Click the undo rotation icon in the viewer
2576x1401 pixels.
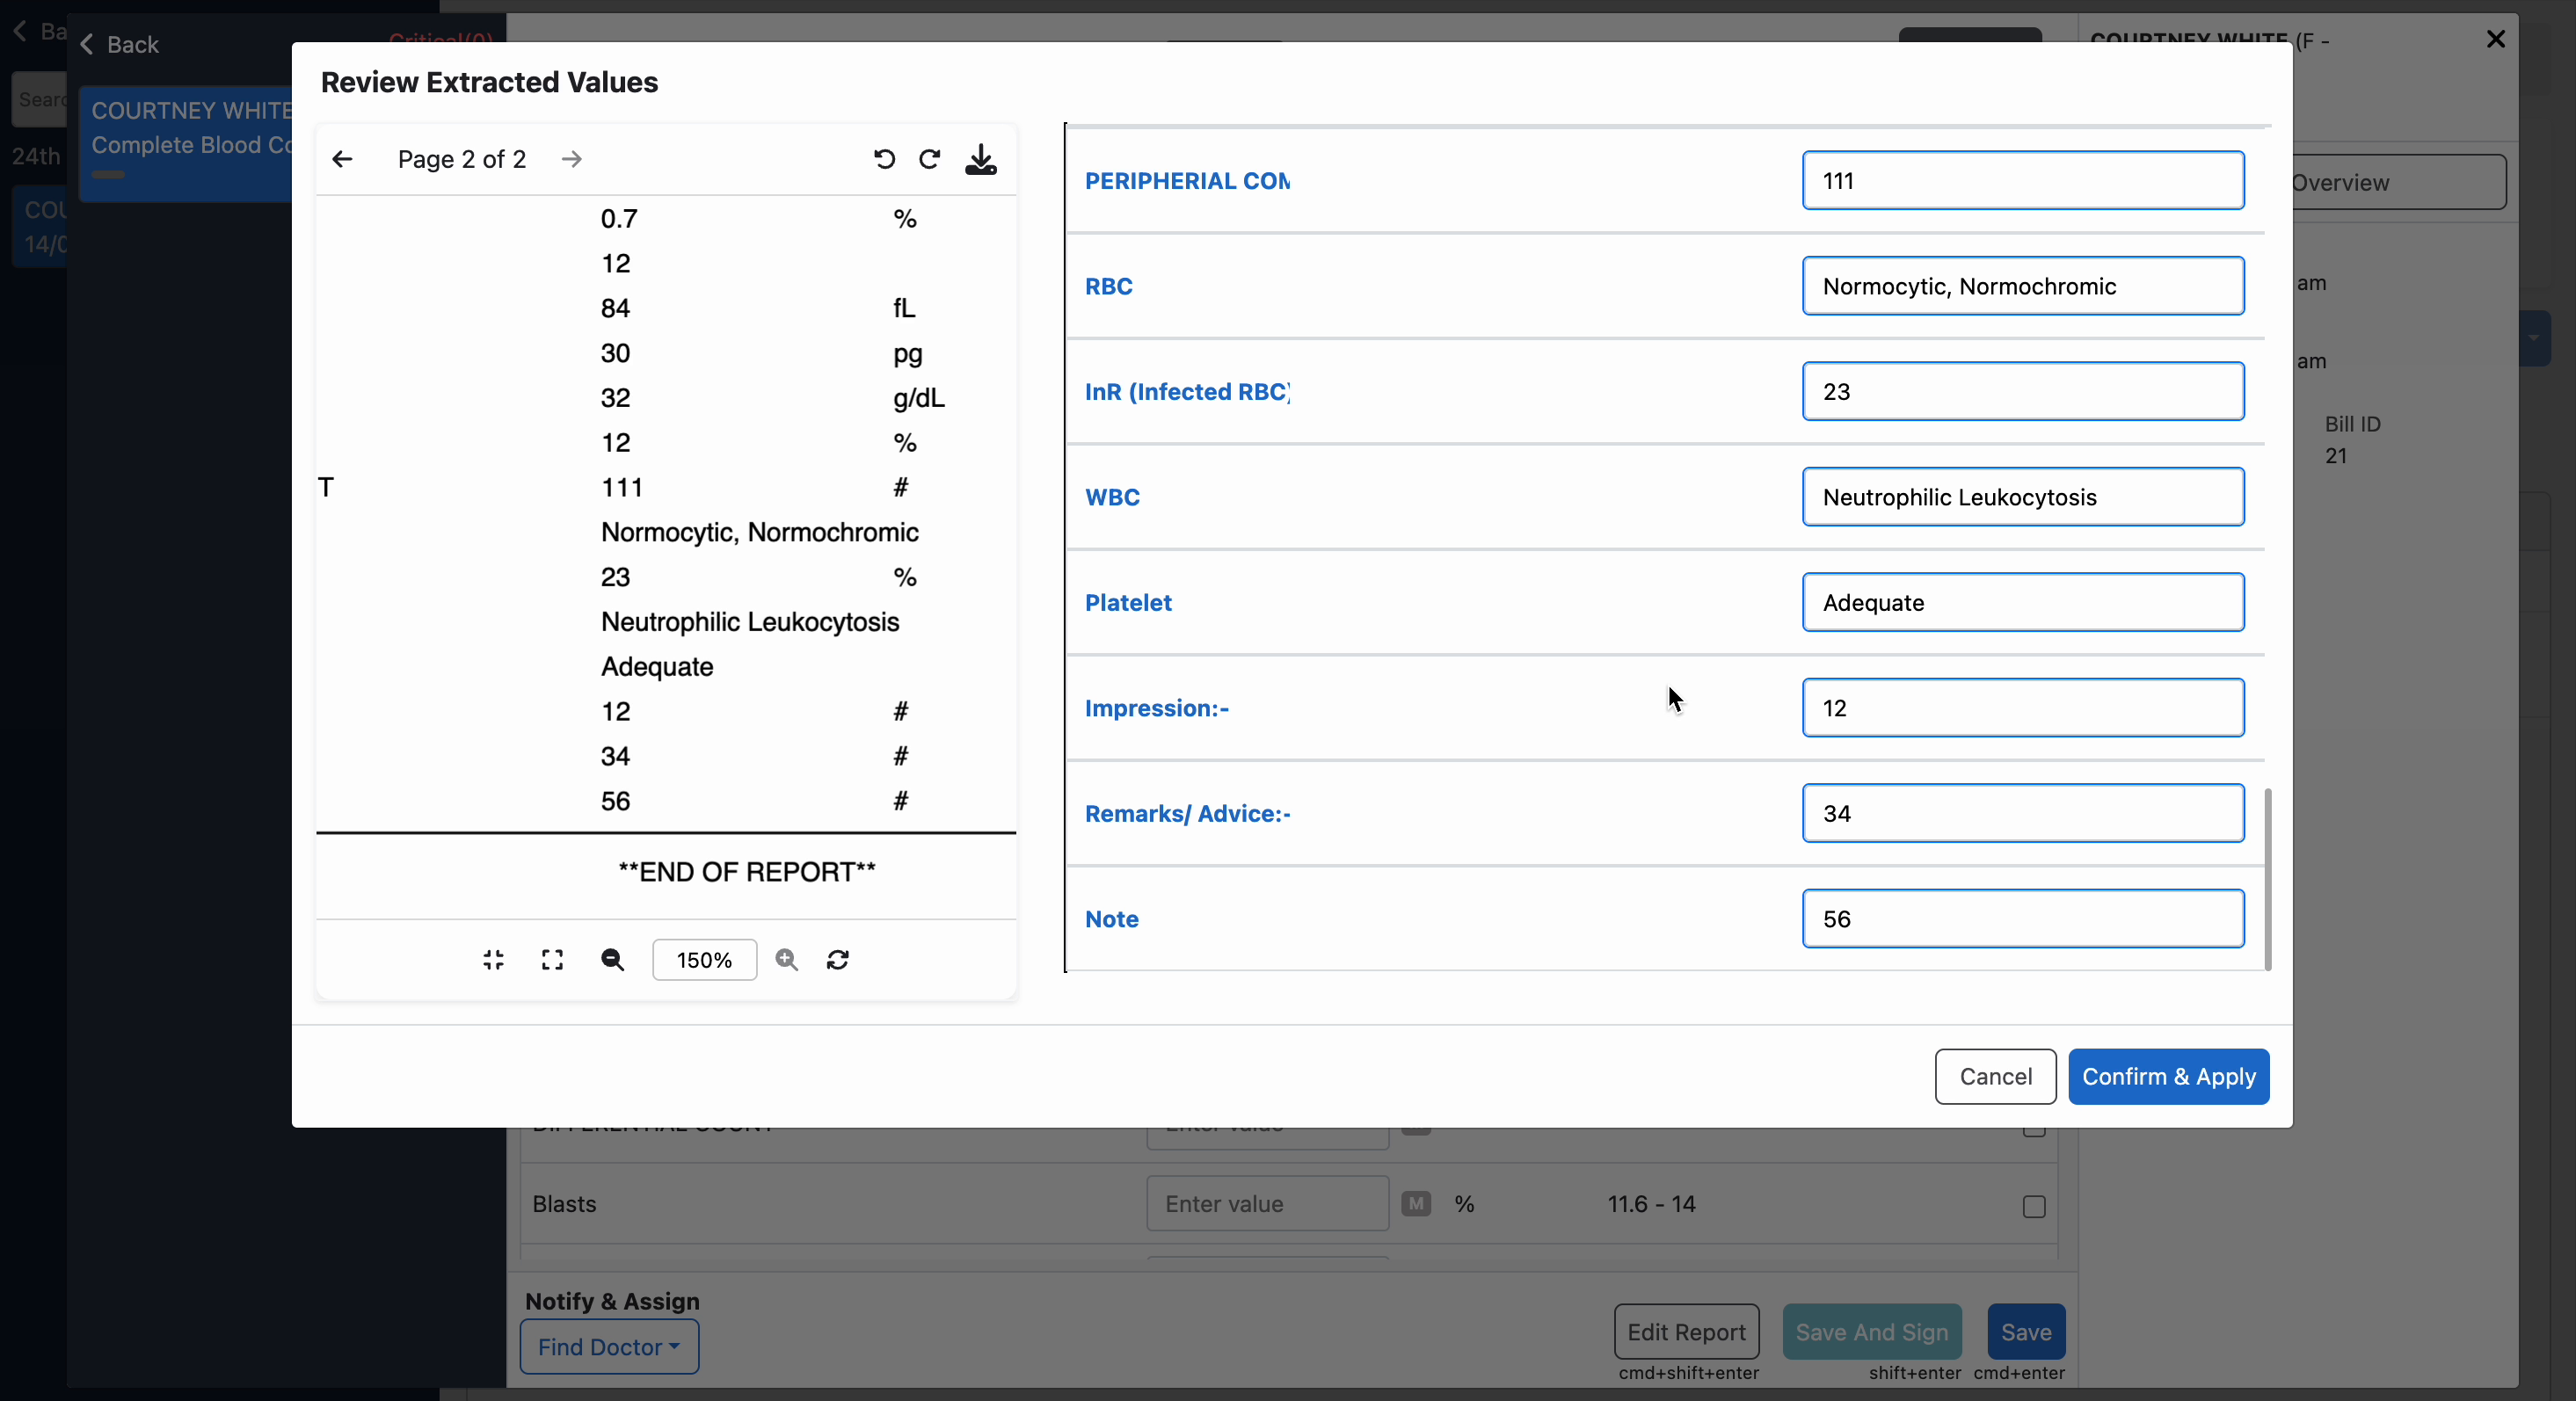(884, 159)
